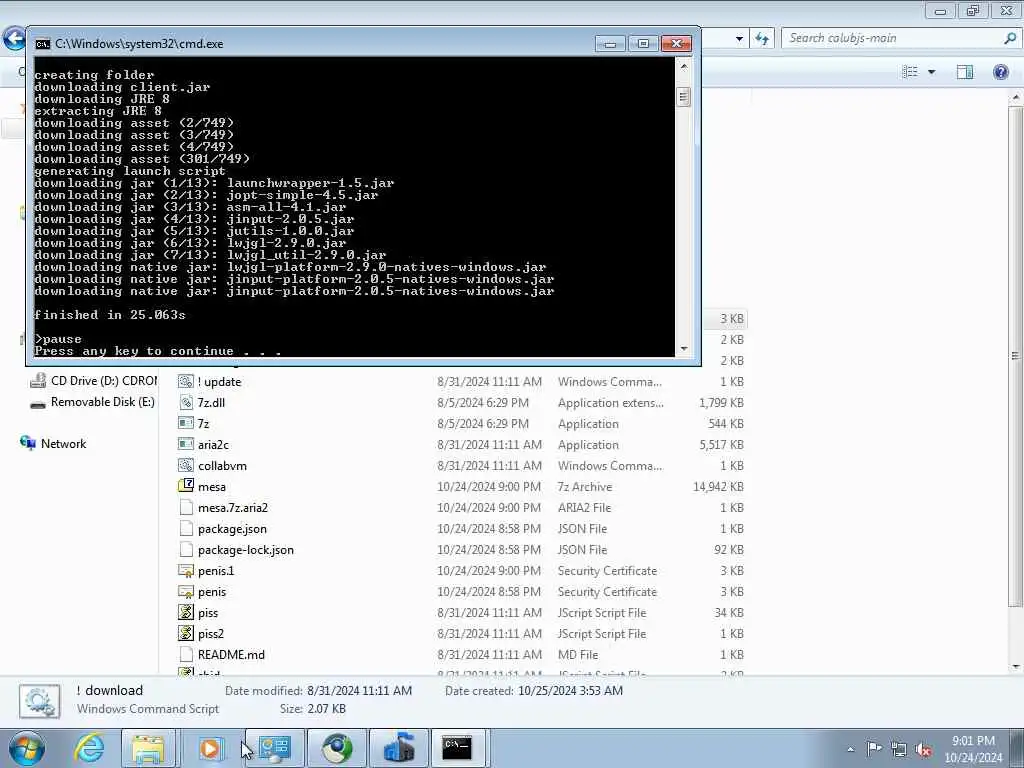
Task: Launch Internet Explorer from the taskbar
Action: point(89,748)
